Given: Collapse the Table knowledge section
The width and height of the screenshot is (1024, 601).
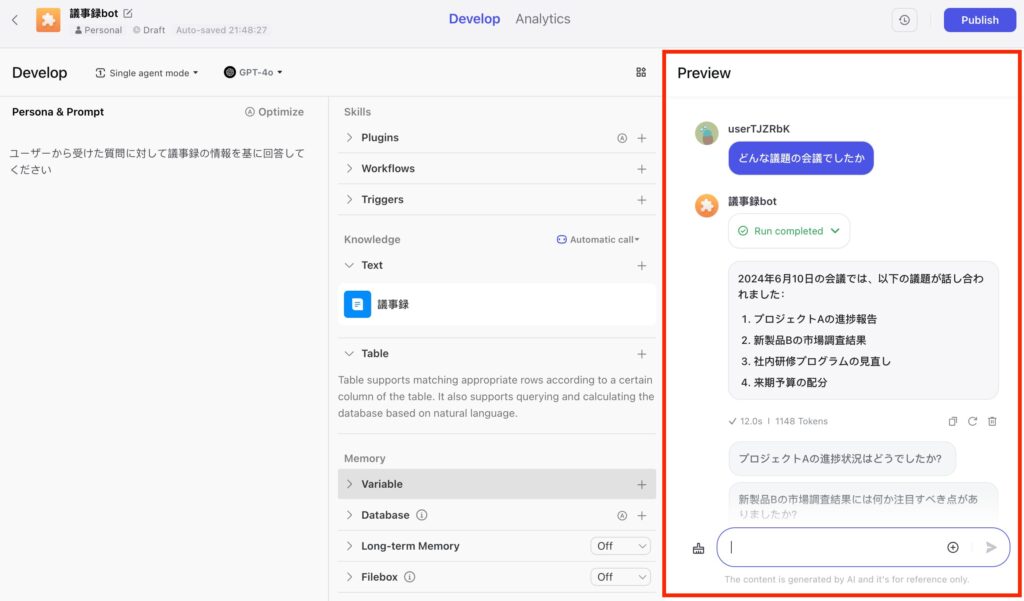Looking at the screenshot, I should click(x=349, y=353).
